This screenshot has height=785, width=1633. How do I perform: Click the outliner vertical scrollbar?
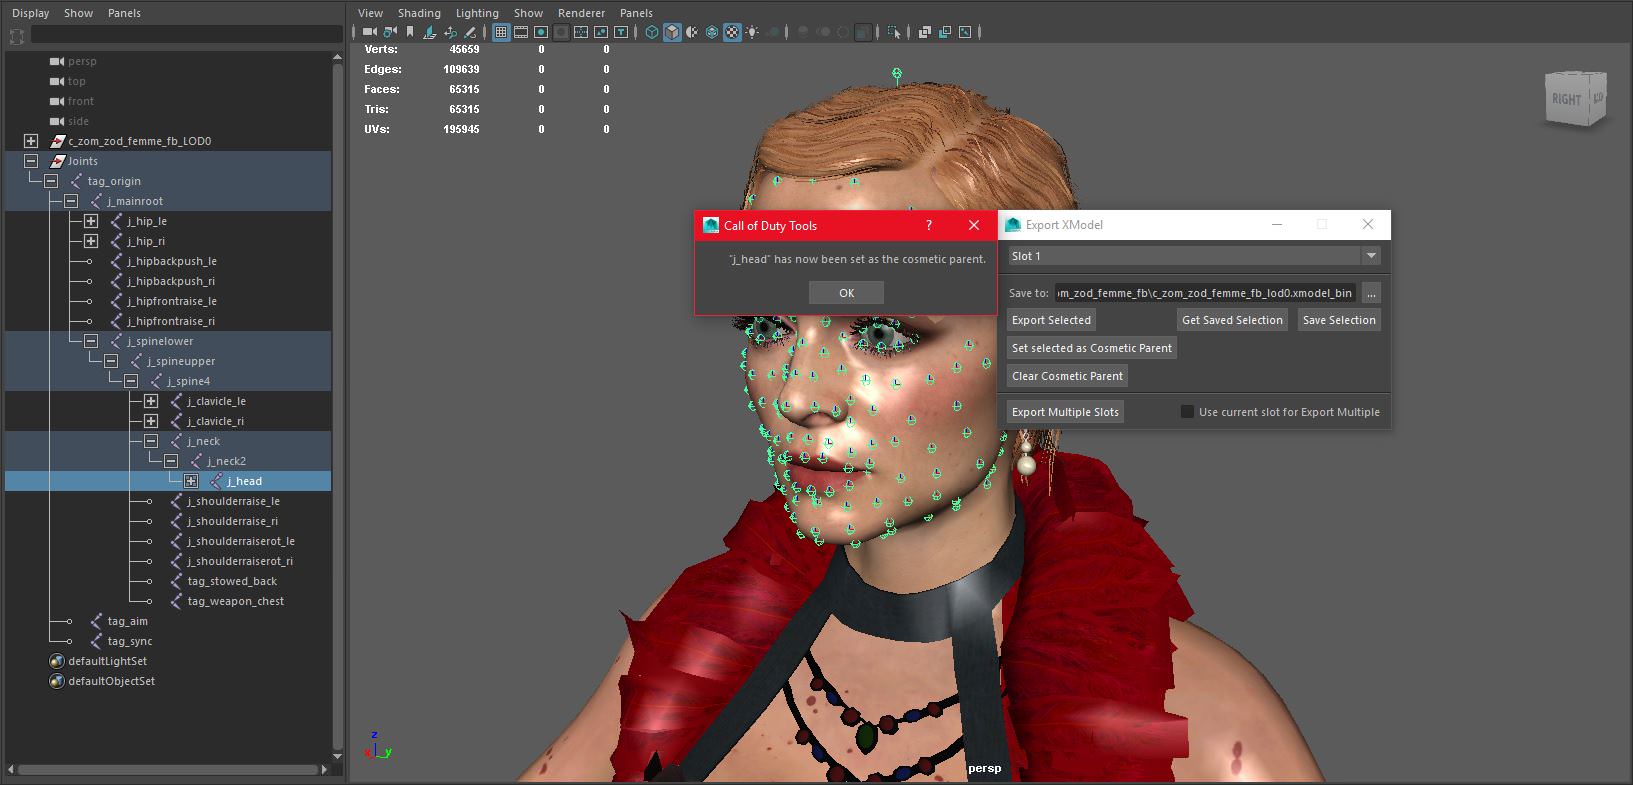[337, 408]
